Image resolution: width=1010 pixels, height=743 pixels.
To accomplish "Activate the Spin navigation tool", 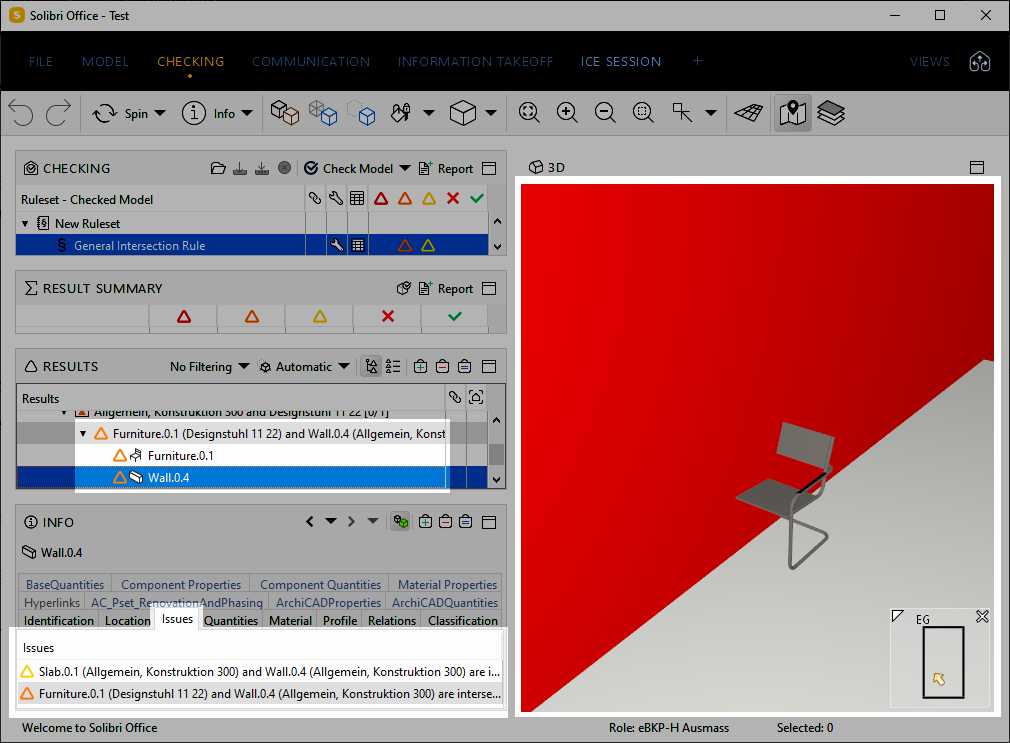I will pos(120,113).
